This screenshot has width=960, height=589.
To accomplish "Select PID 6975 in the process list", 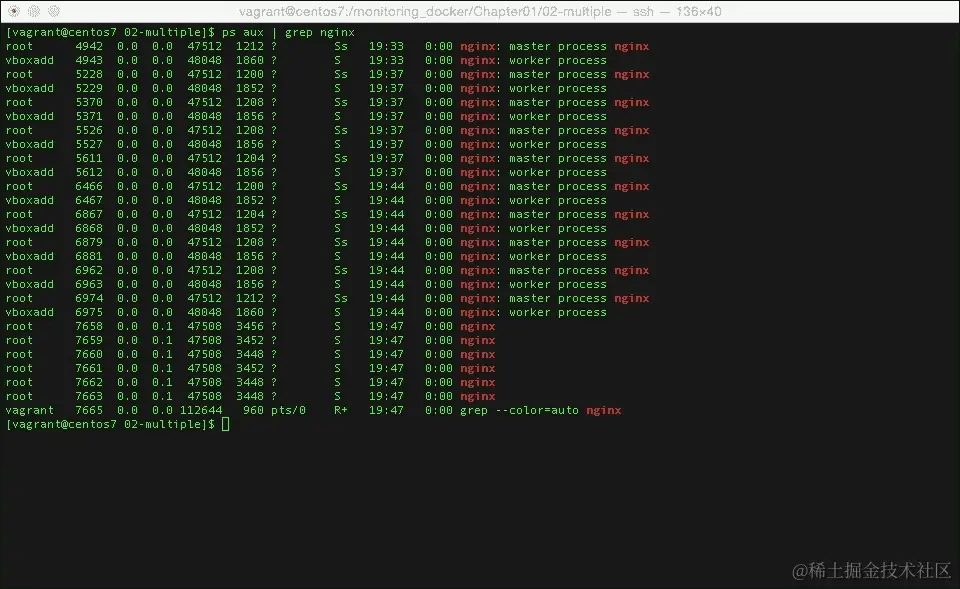I will tap(89, 312).
